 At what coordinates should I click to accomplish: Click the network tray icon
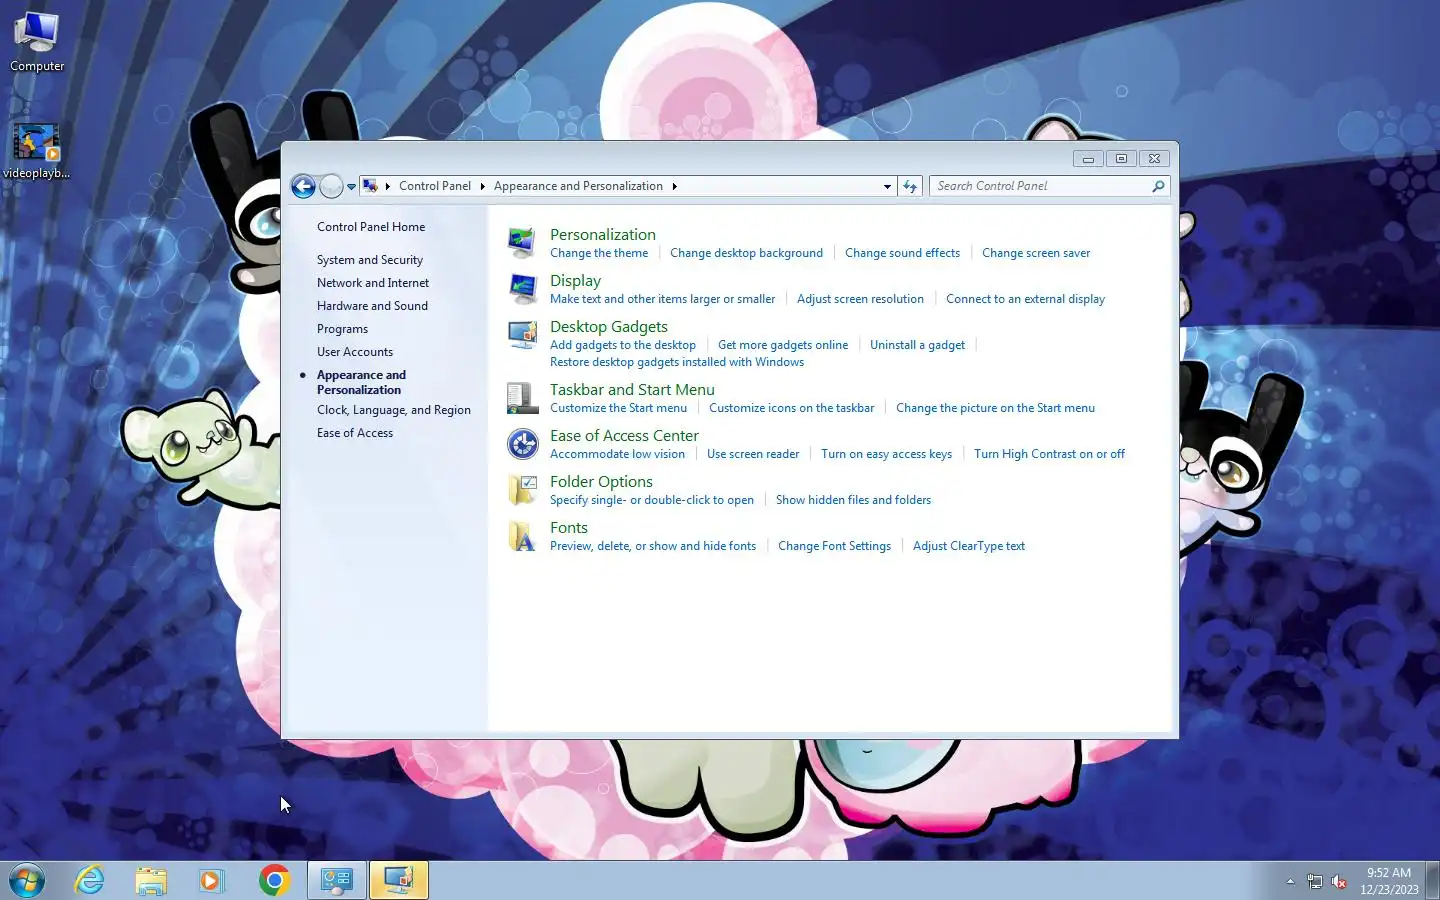[1315, 881]
